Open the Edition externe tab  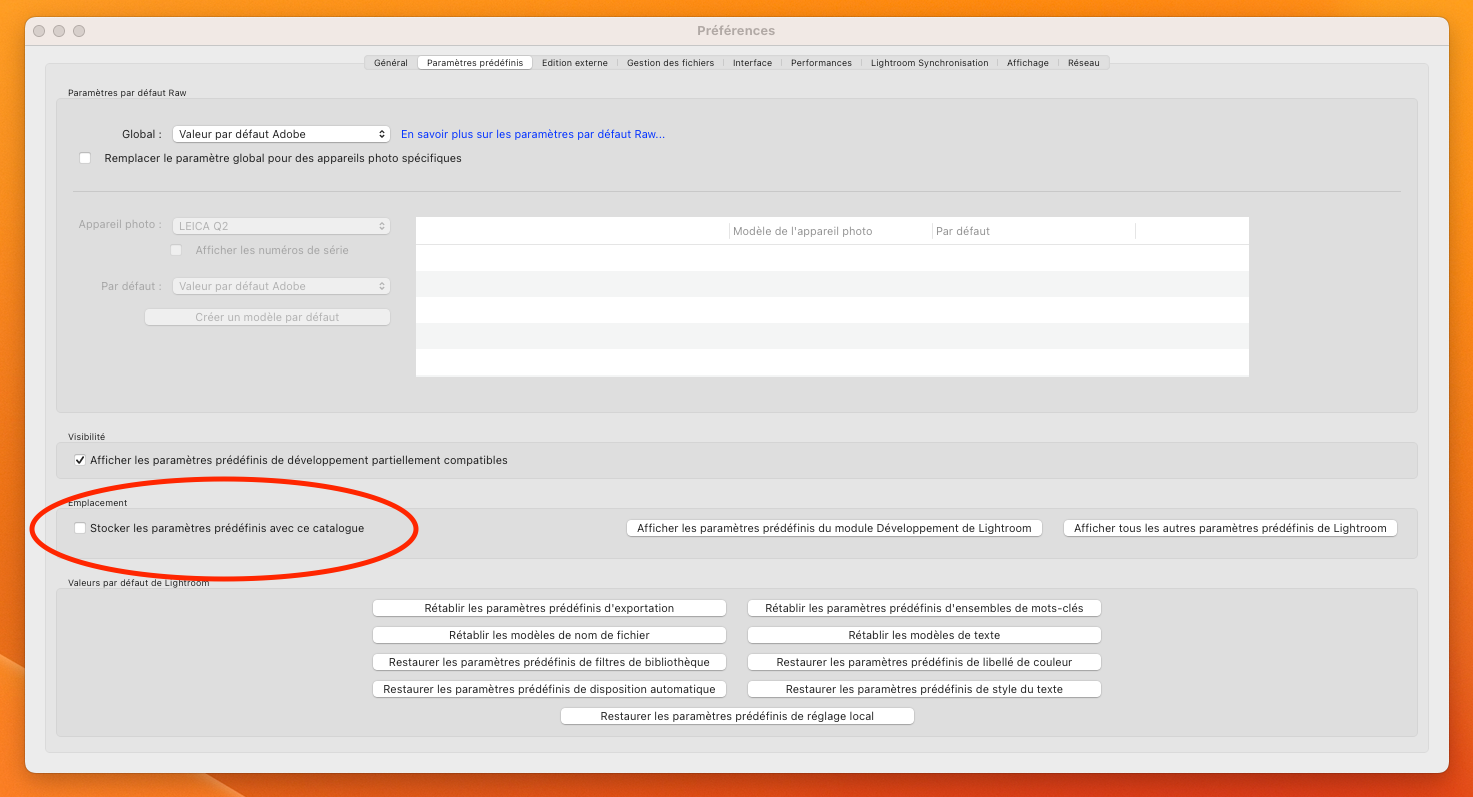coord(574,63)
